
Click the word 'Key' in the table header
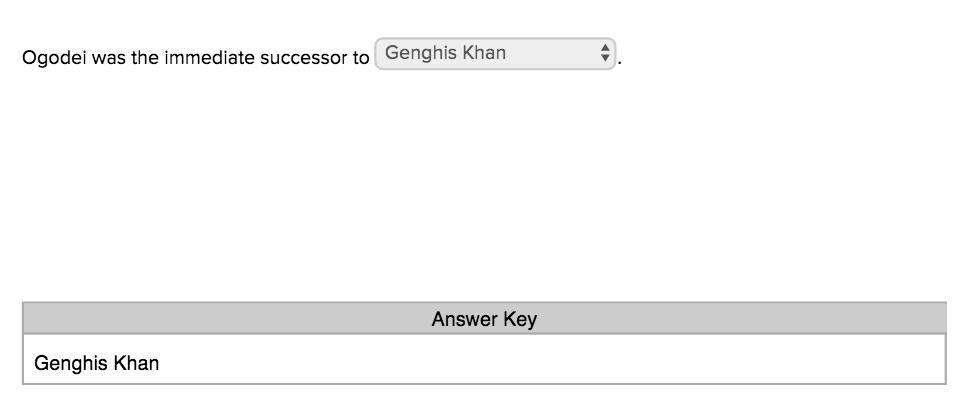(x=520, y=319)
